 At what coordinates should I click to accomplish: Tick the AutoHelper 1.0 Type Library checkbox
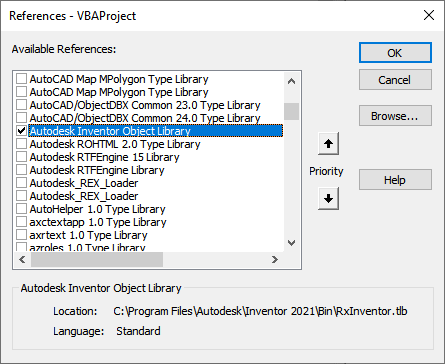(x=22, y=209)
